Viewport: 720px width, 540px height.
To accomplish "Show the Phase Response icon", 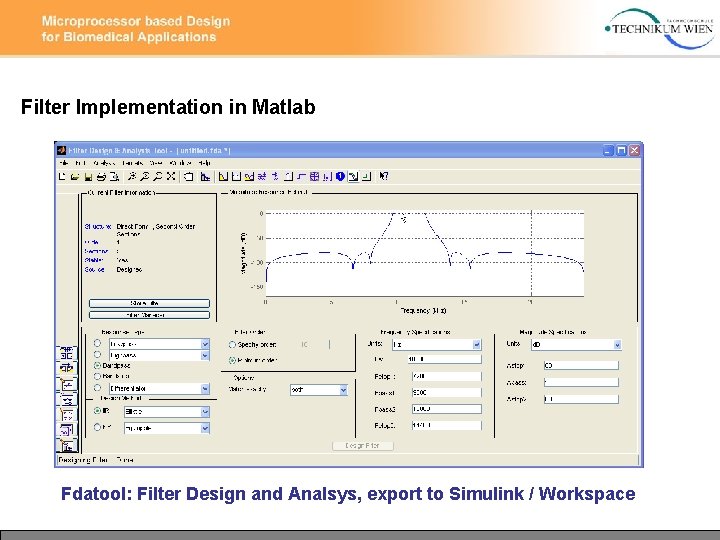I will point(236,176).
